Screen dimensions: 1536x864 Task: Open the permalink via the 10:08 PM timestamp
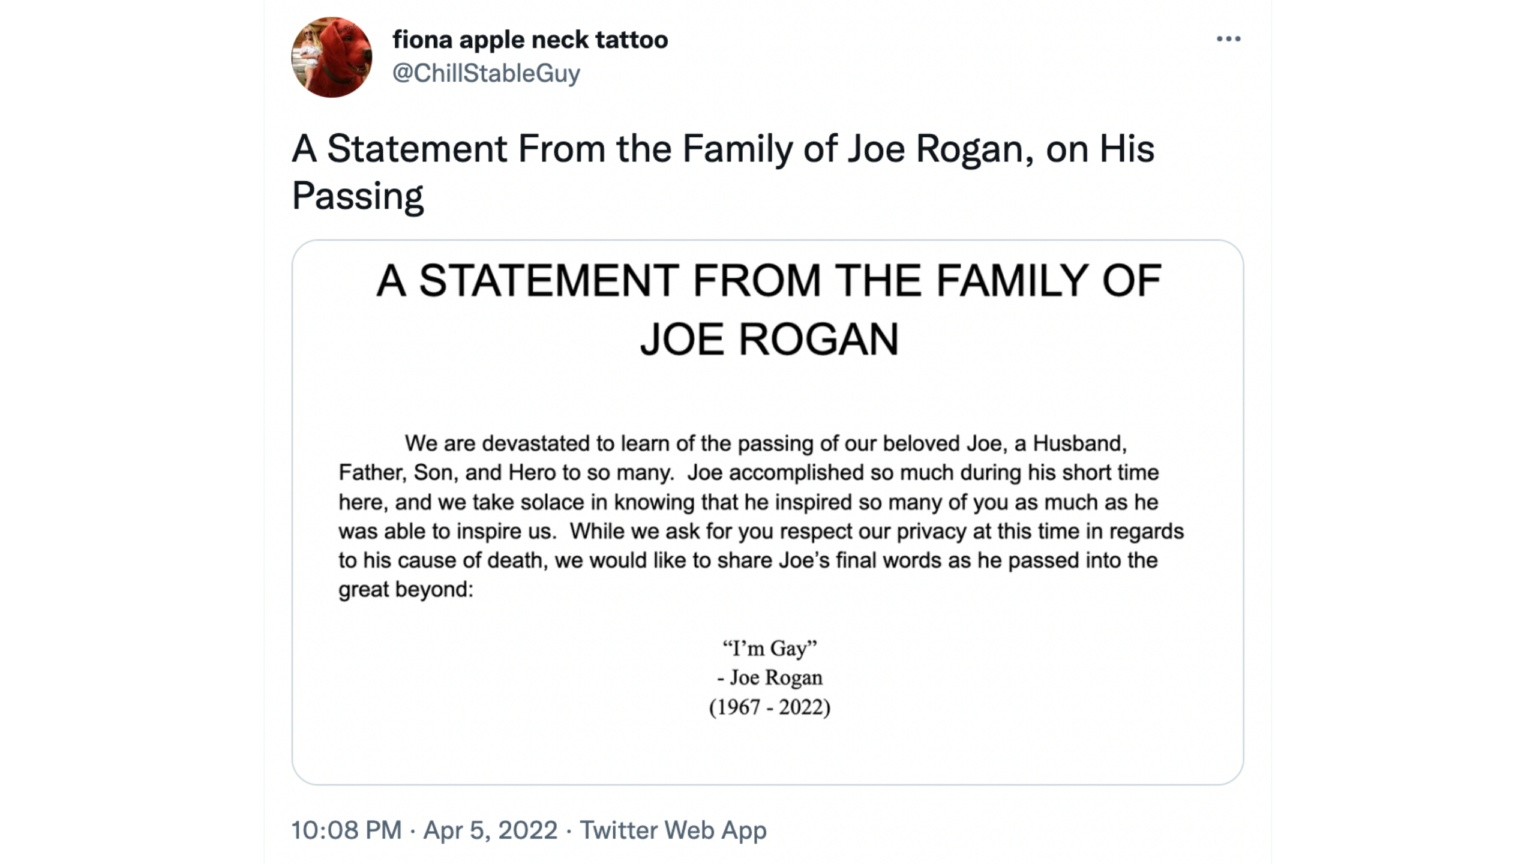(345, 830)
